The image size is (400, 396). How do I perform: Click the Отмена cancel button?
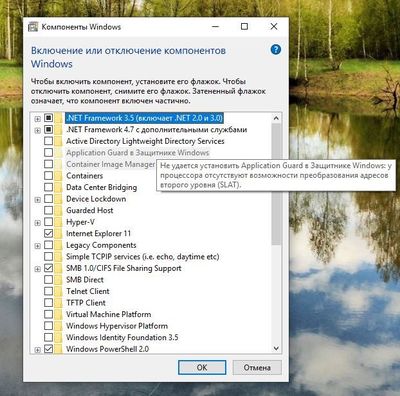(257, 368)
